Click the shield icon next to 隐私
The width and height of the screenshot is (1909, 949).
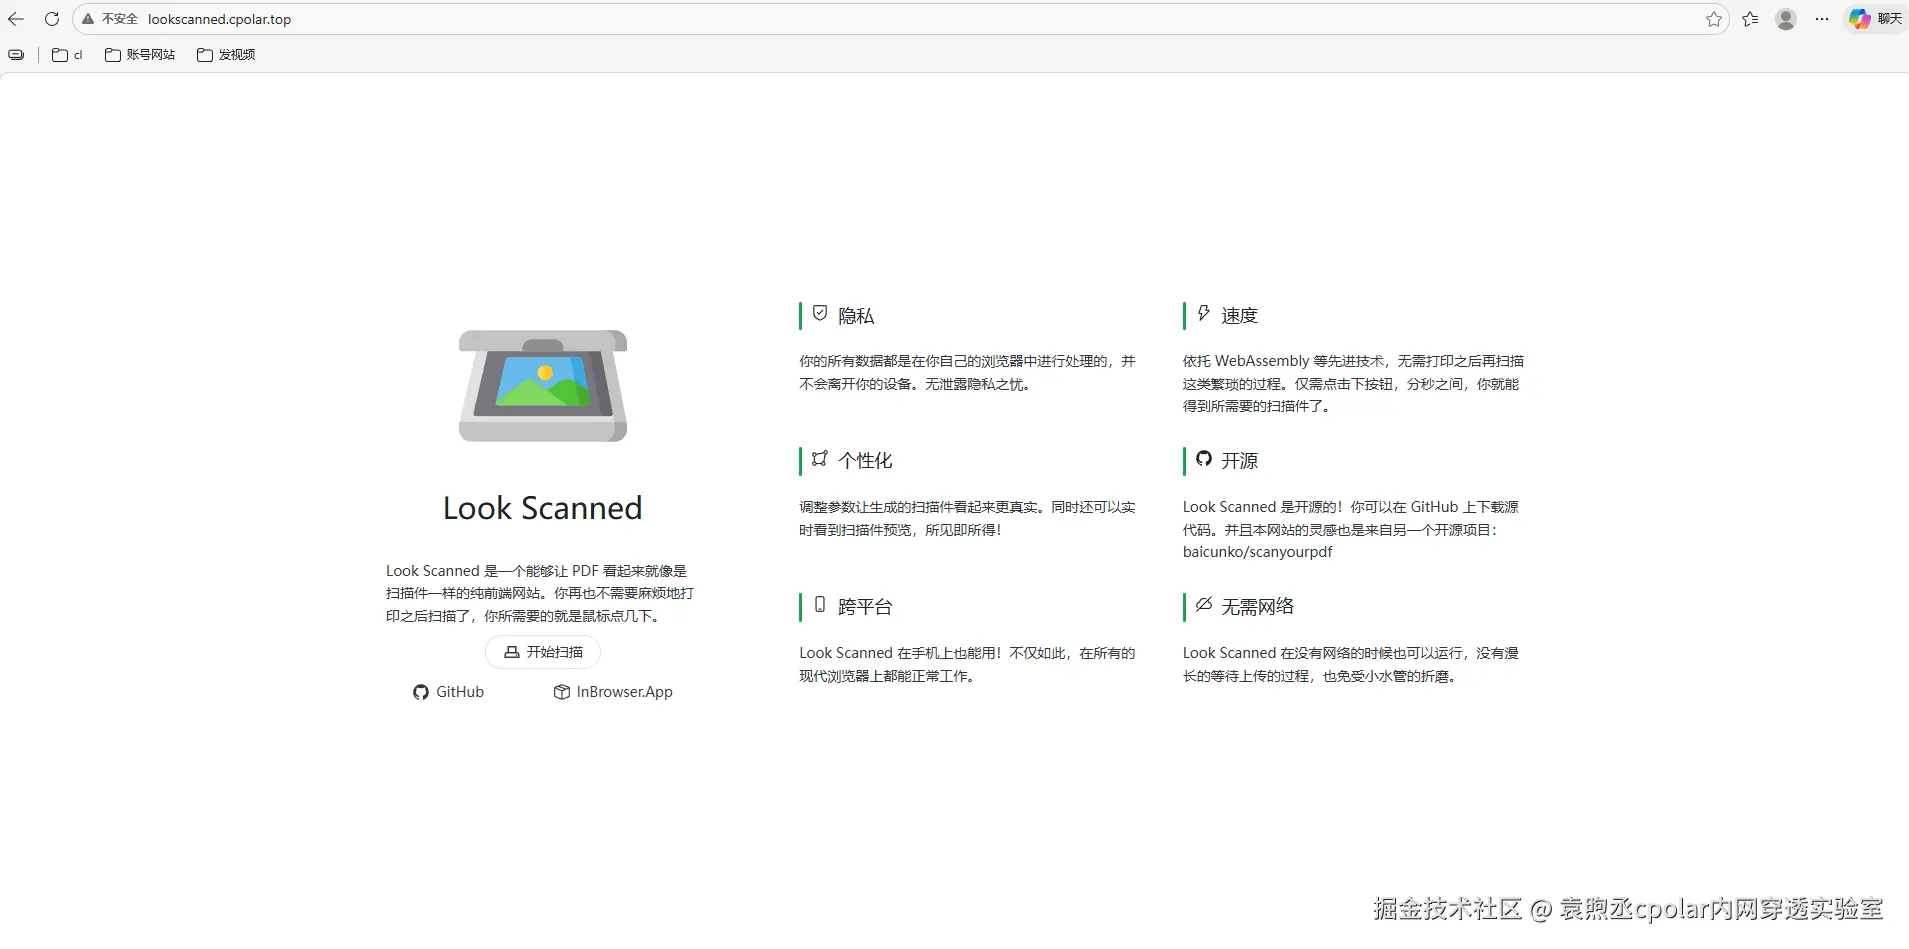[820, 314]
